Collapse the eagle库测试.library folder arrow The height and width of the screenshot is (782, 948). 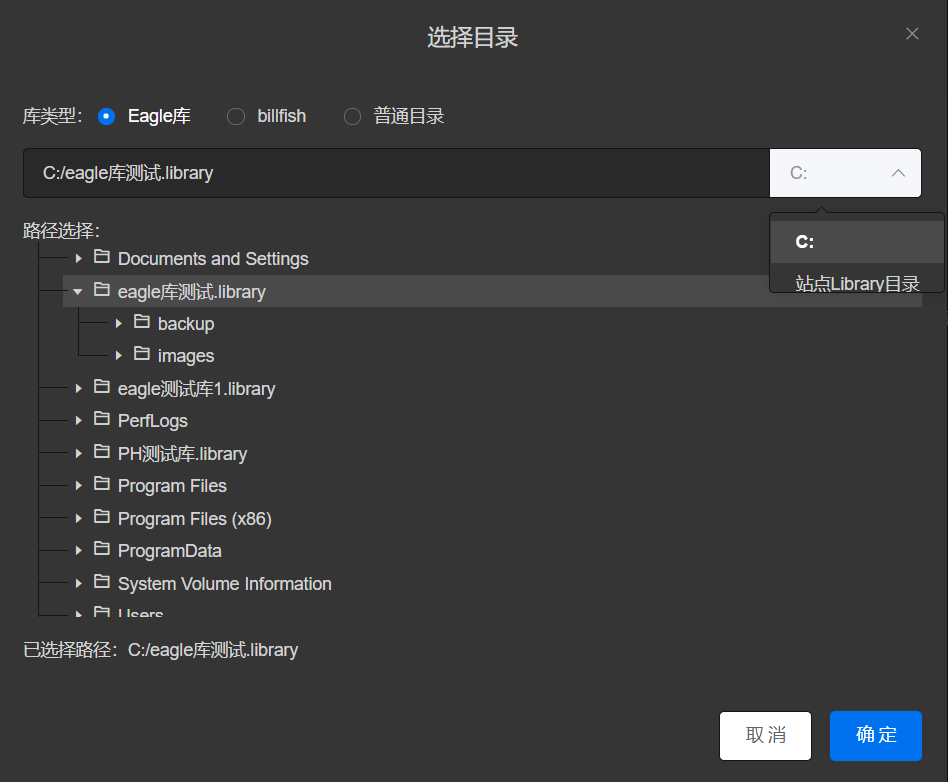[x=78, y=292]
